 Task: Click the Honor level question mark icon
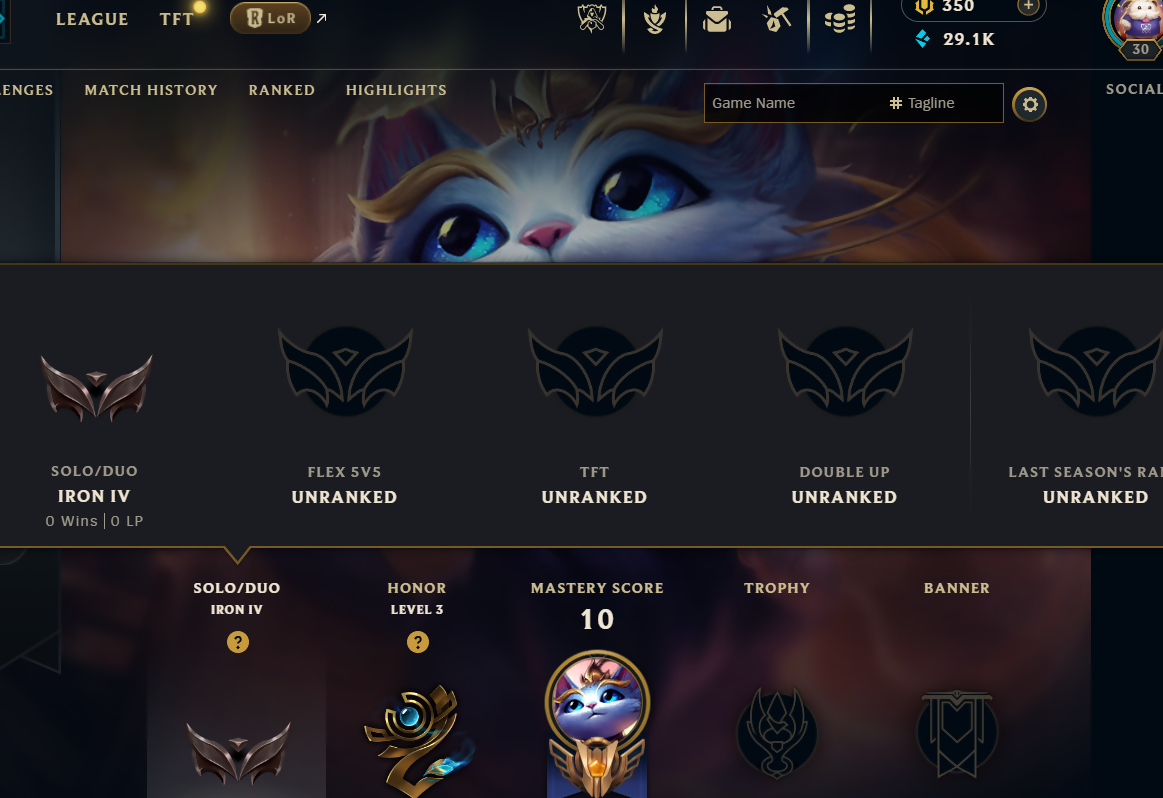click(x=418, y=642)
